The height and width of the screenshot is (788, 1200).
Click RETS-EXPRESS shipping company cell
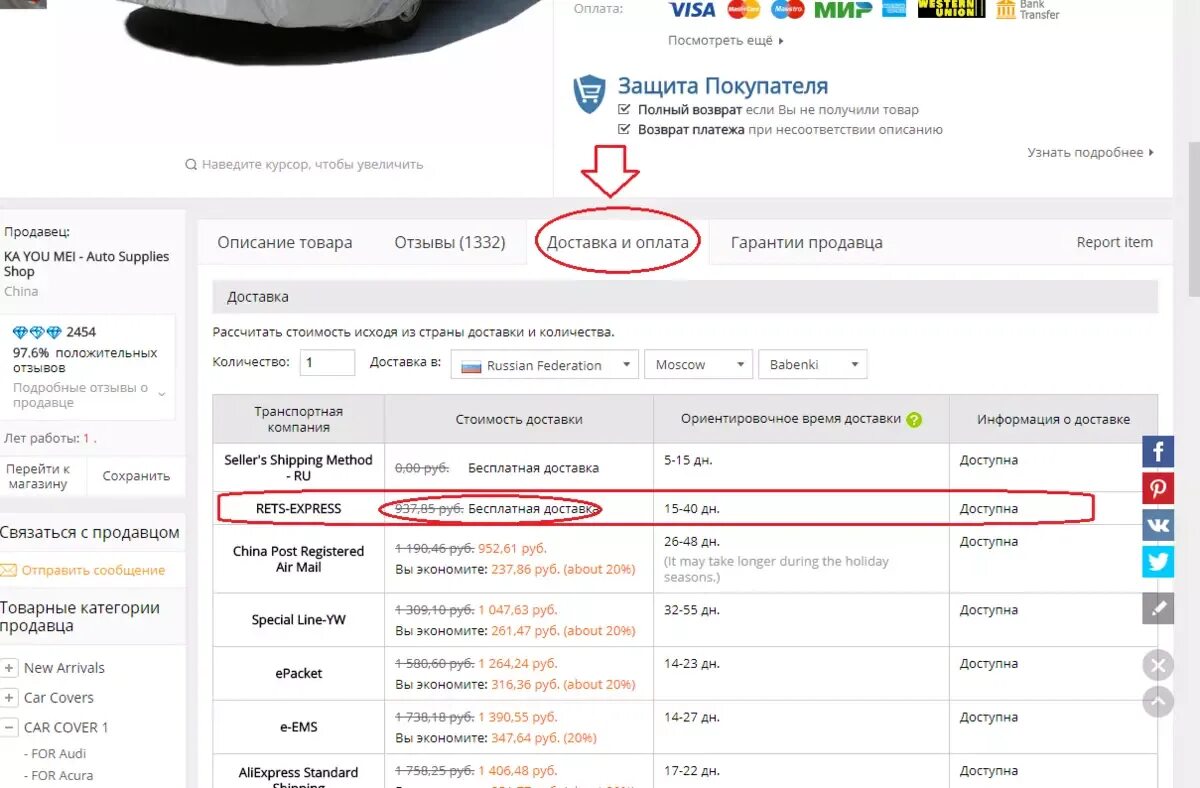(299, 509)
